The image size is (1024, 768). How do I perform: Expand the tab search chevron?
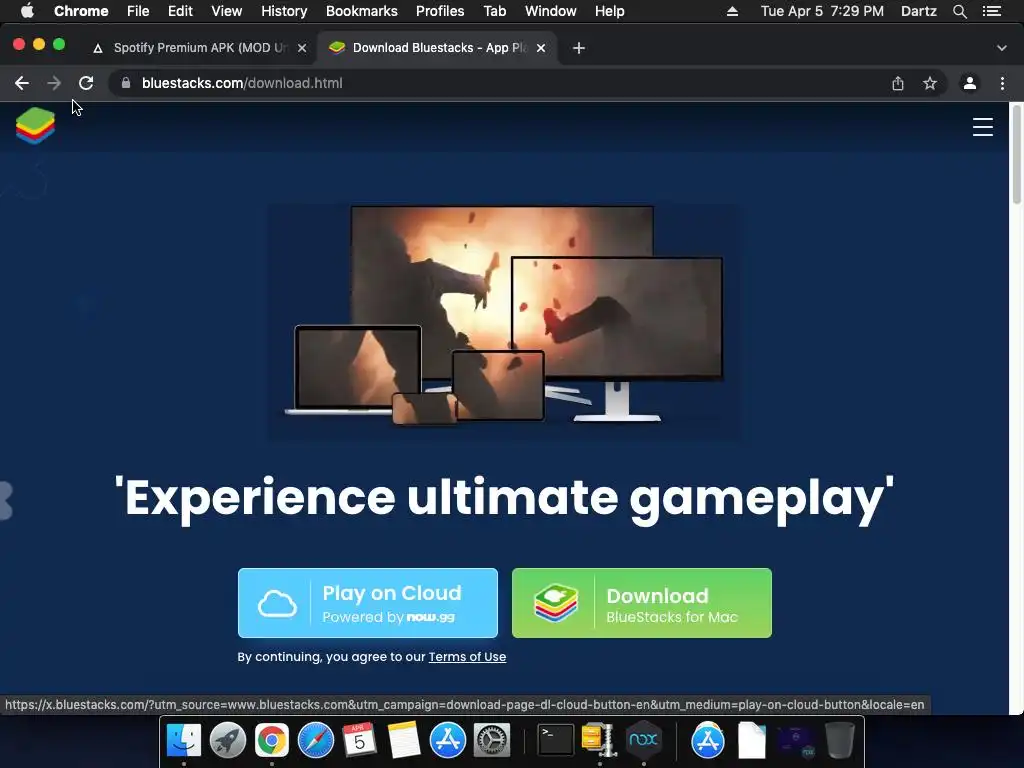[1002, 48]
